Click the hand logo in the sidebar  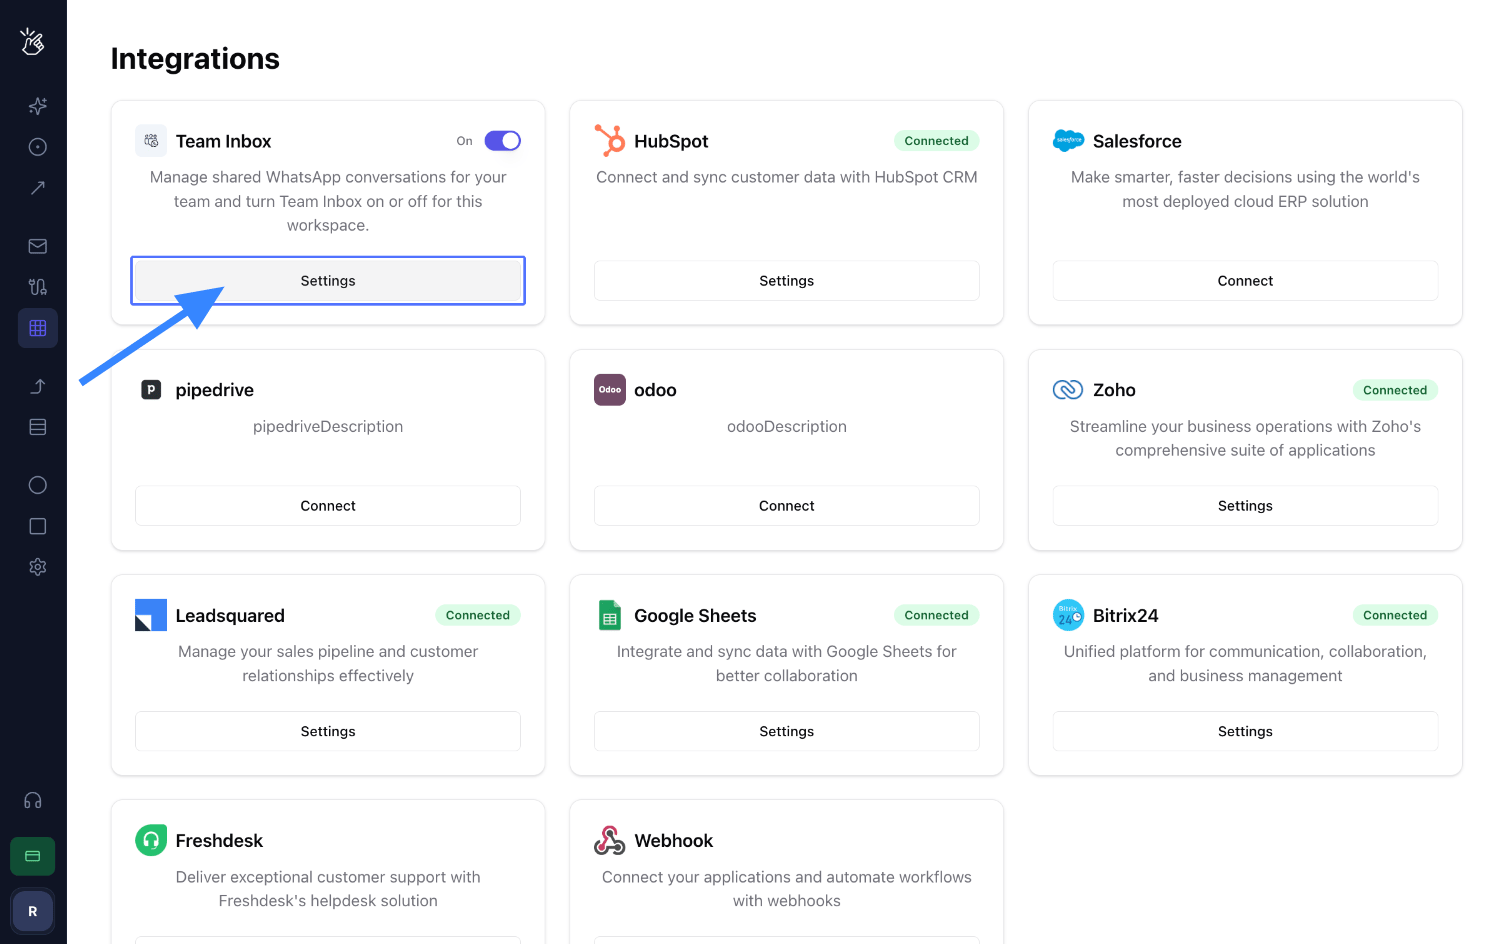[x=33, y=41]
